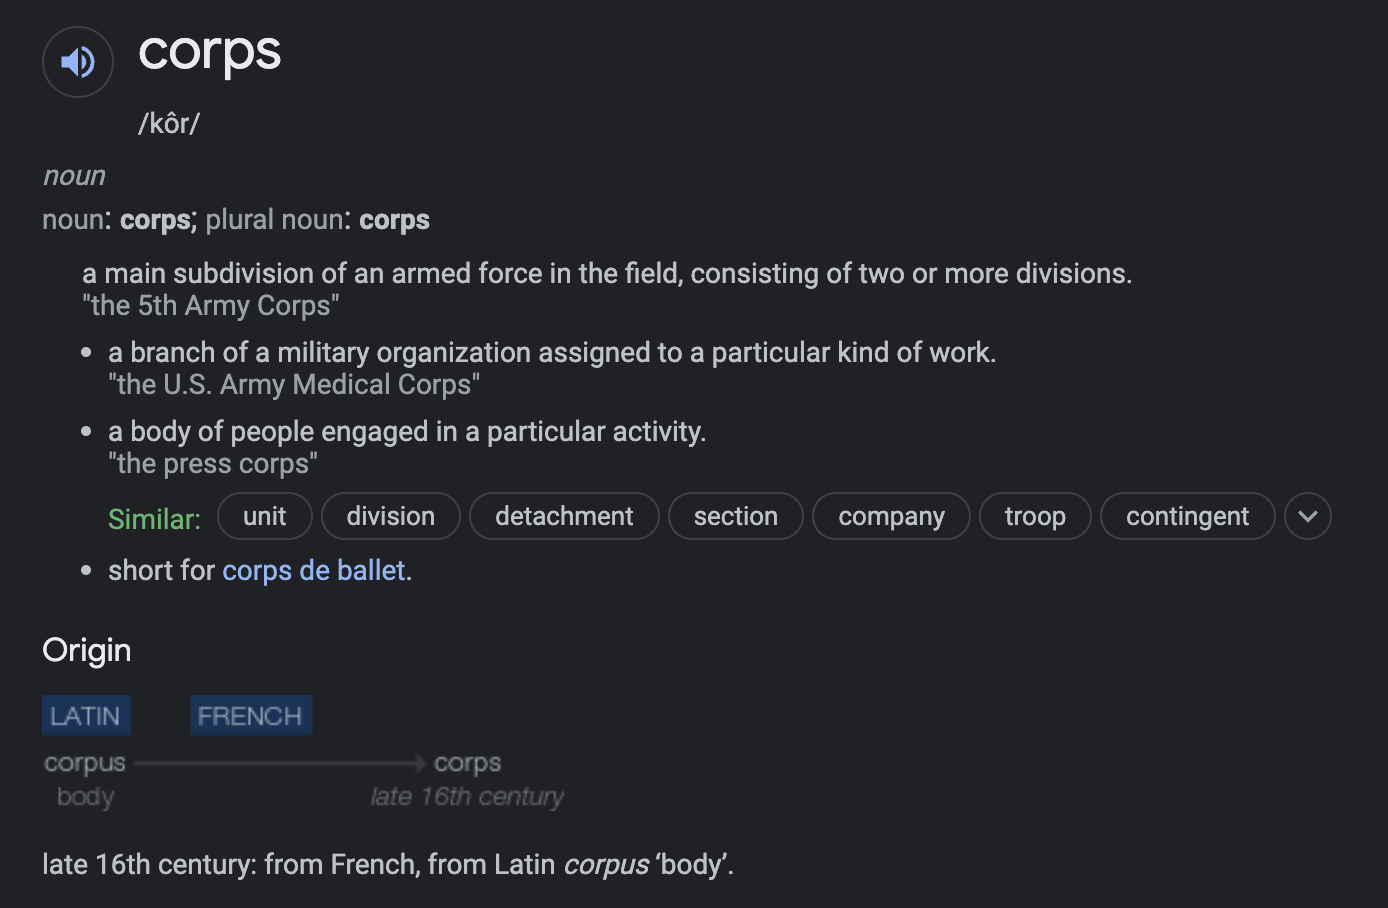Click the 'detachment' synonym chip
Viewport: 1388px width, 908px height.
pyautogui.click(x=564, y=517)
